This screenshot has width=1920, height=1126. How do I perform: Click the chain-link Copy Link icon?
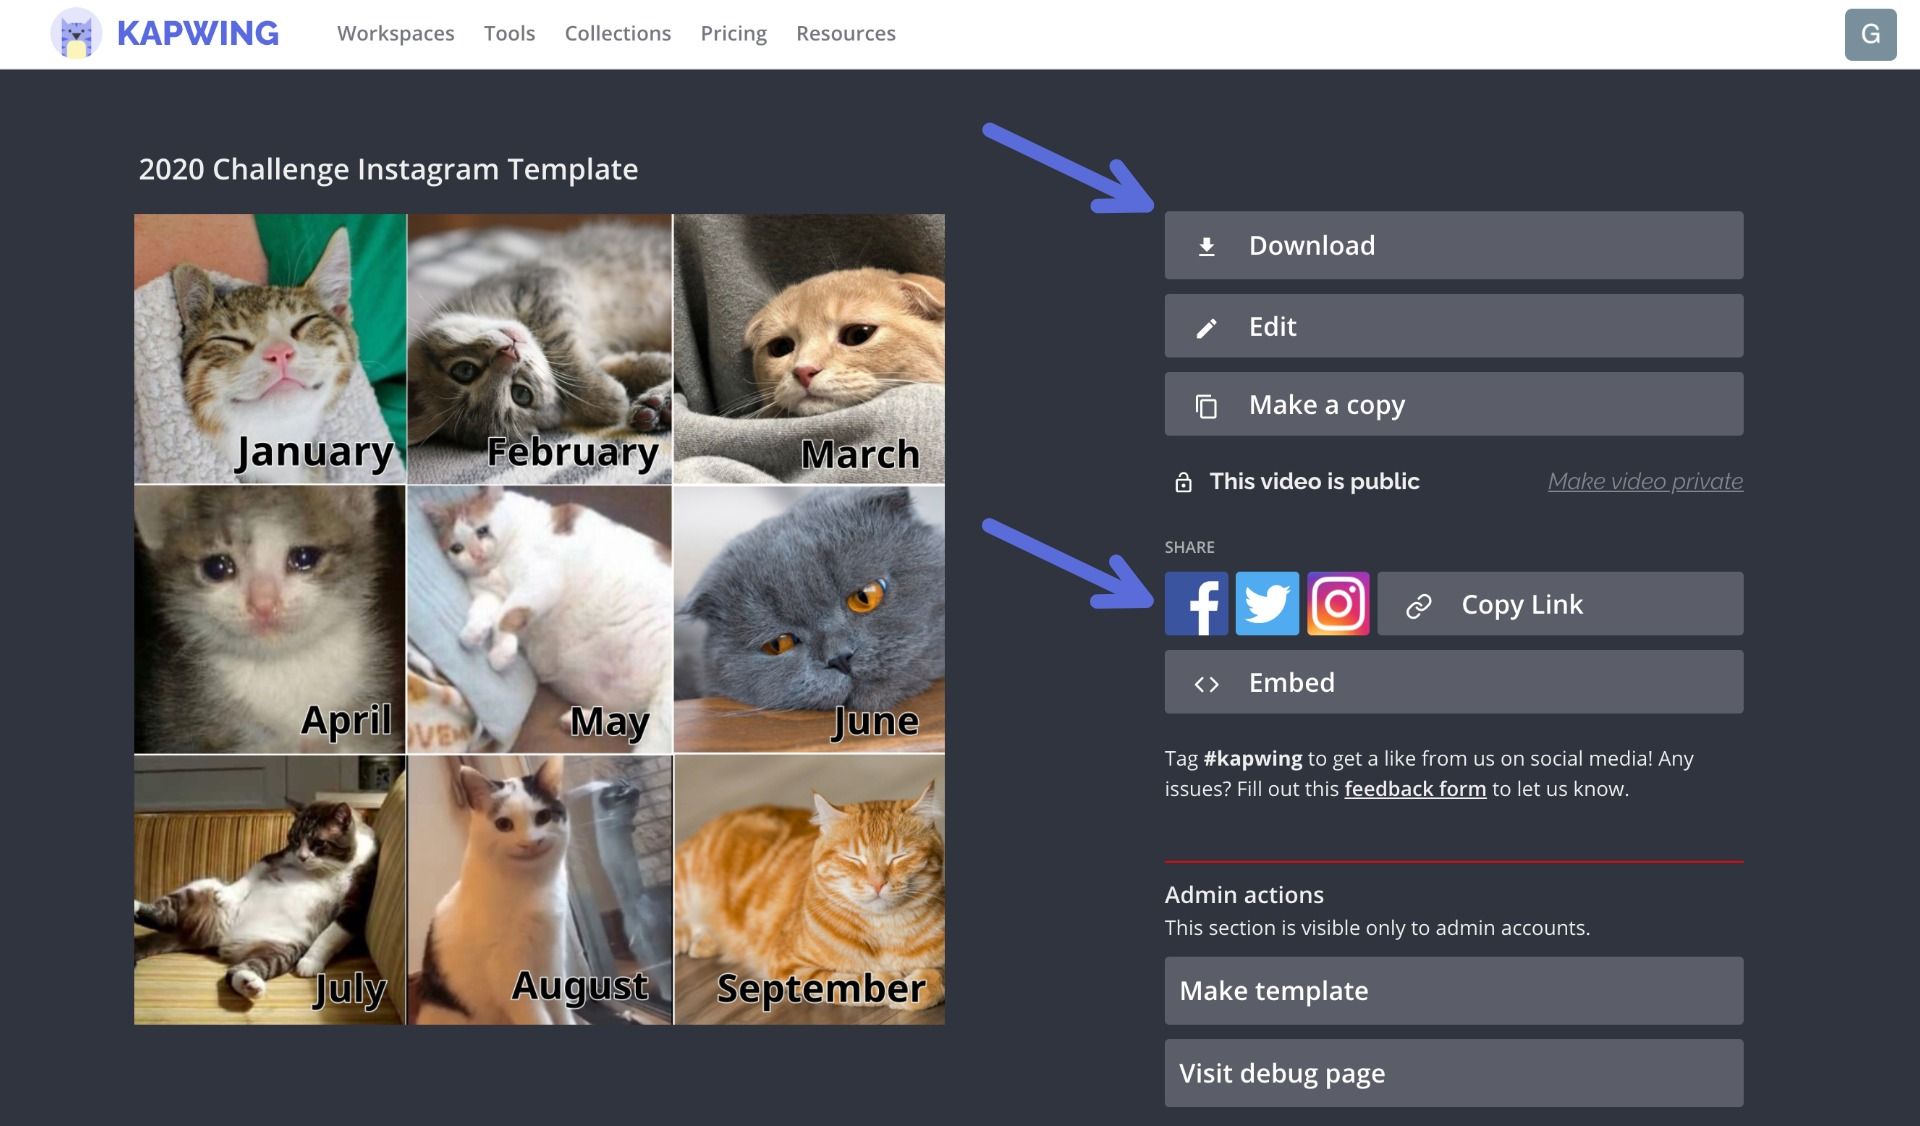[x=1418, y=606]
